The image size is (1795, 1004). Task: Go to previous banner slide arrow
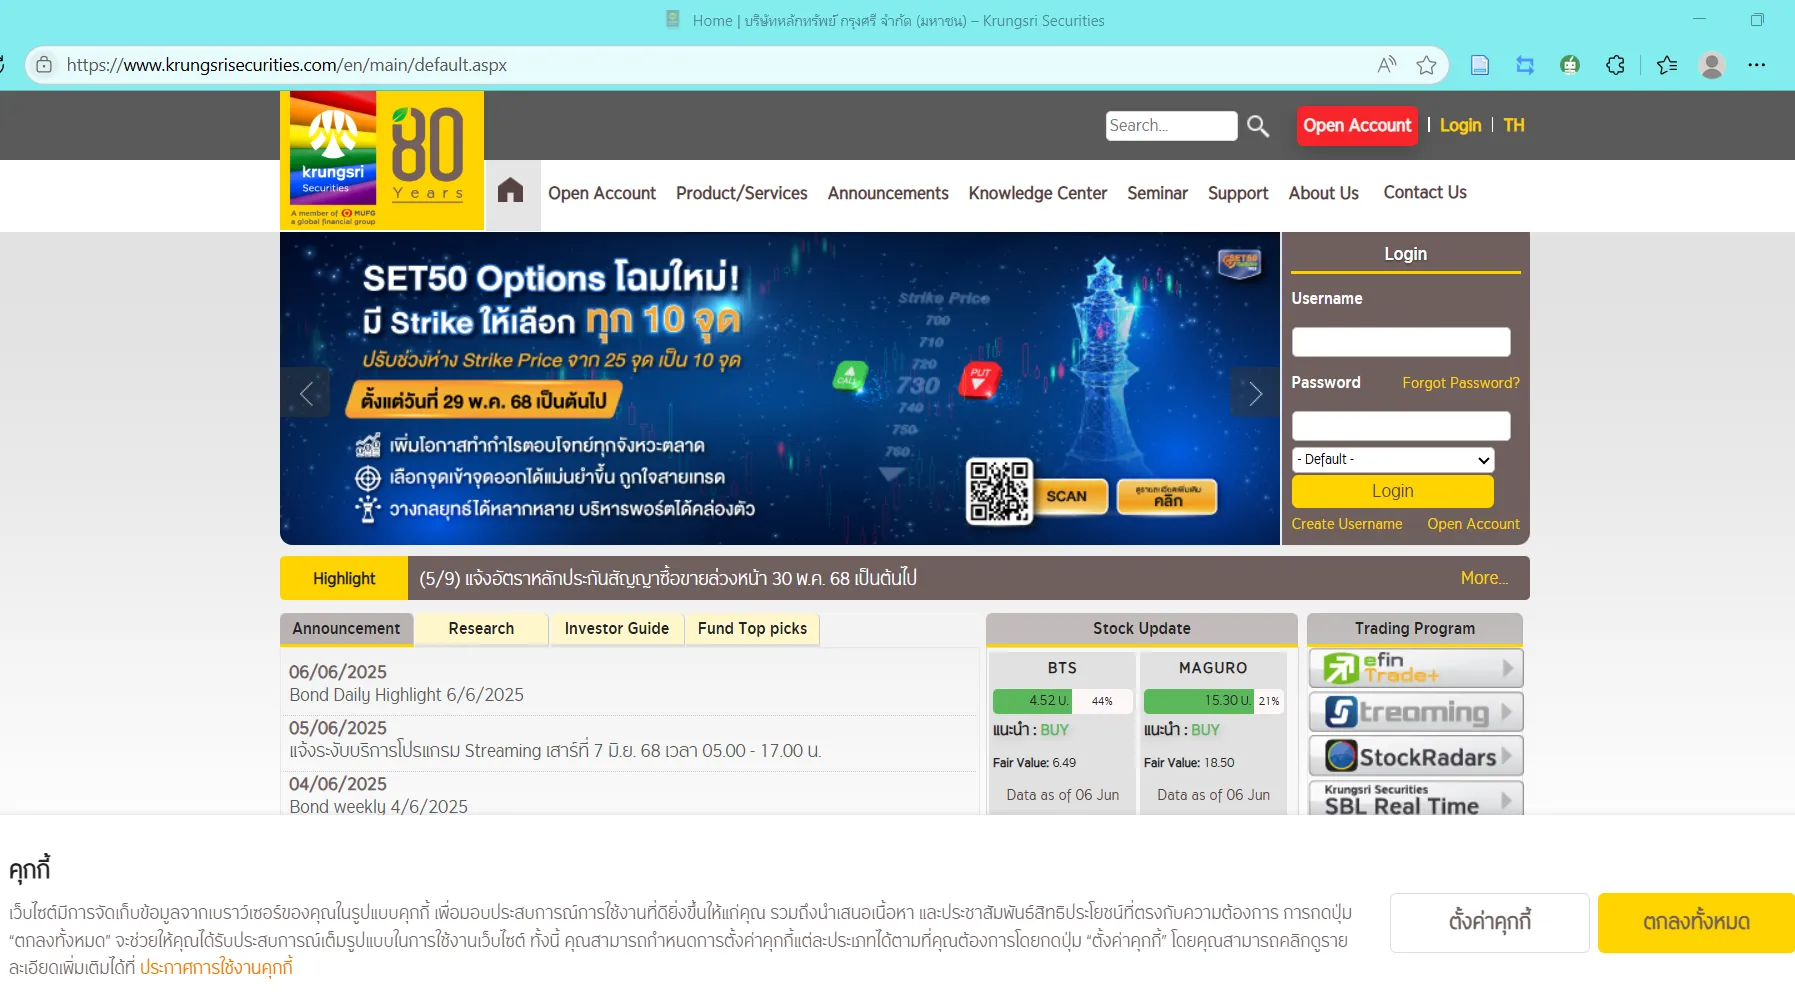point(306,394)
